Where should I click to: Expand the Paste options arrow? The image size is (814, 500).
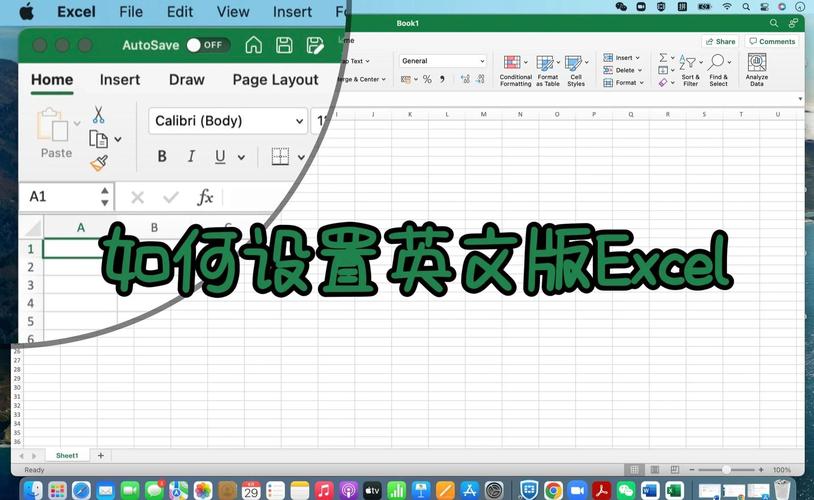(77, 124)
